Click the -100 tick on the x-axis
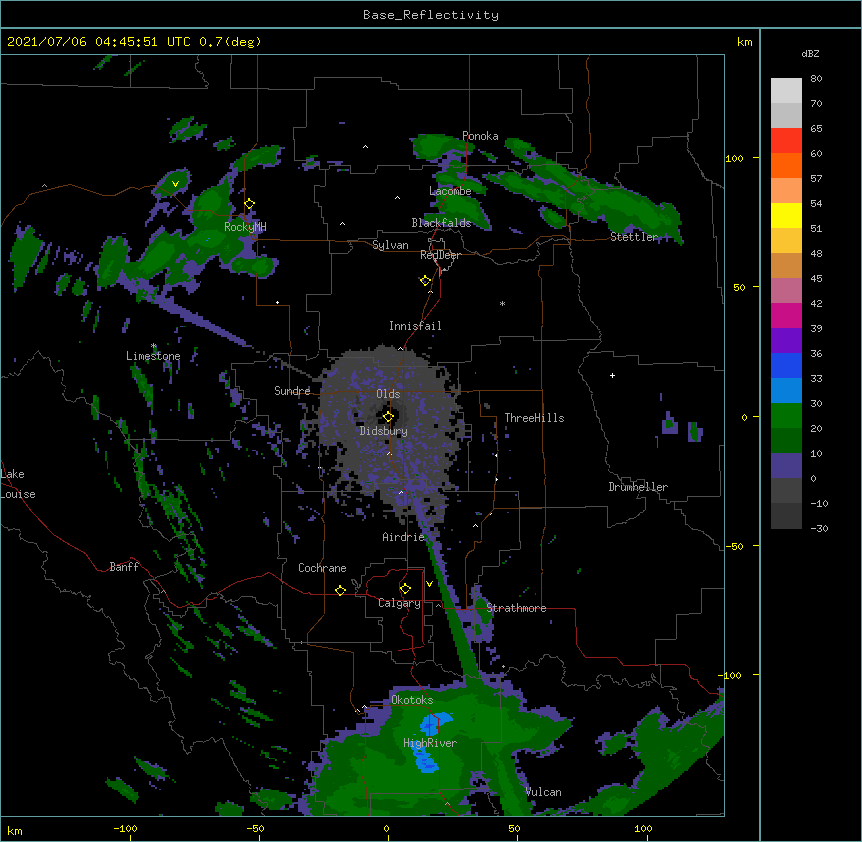The width and height of the screenshot is (862, 842). click(x=125, y=828)
